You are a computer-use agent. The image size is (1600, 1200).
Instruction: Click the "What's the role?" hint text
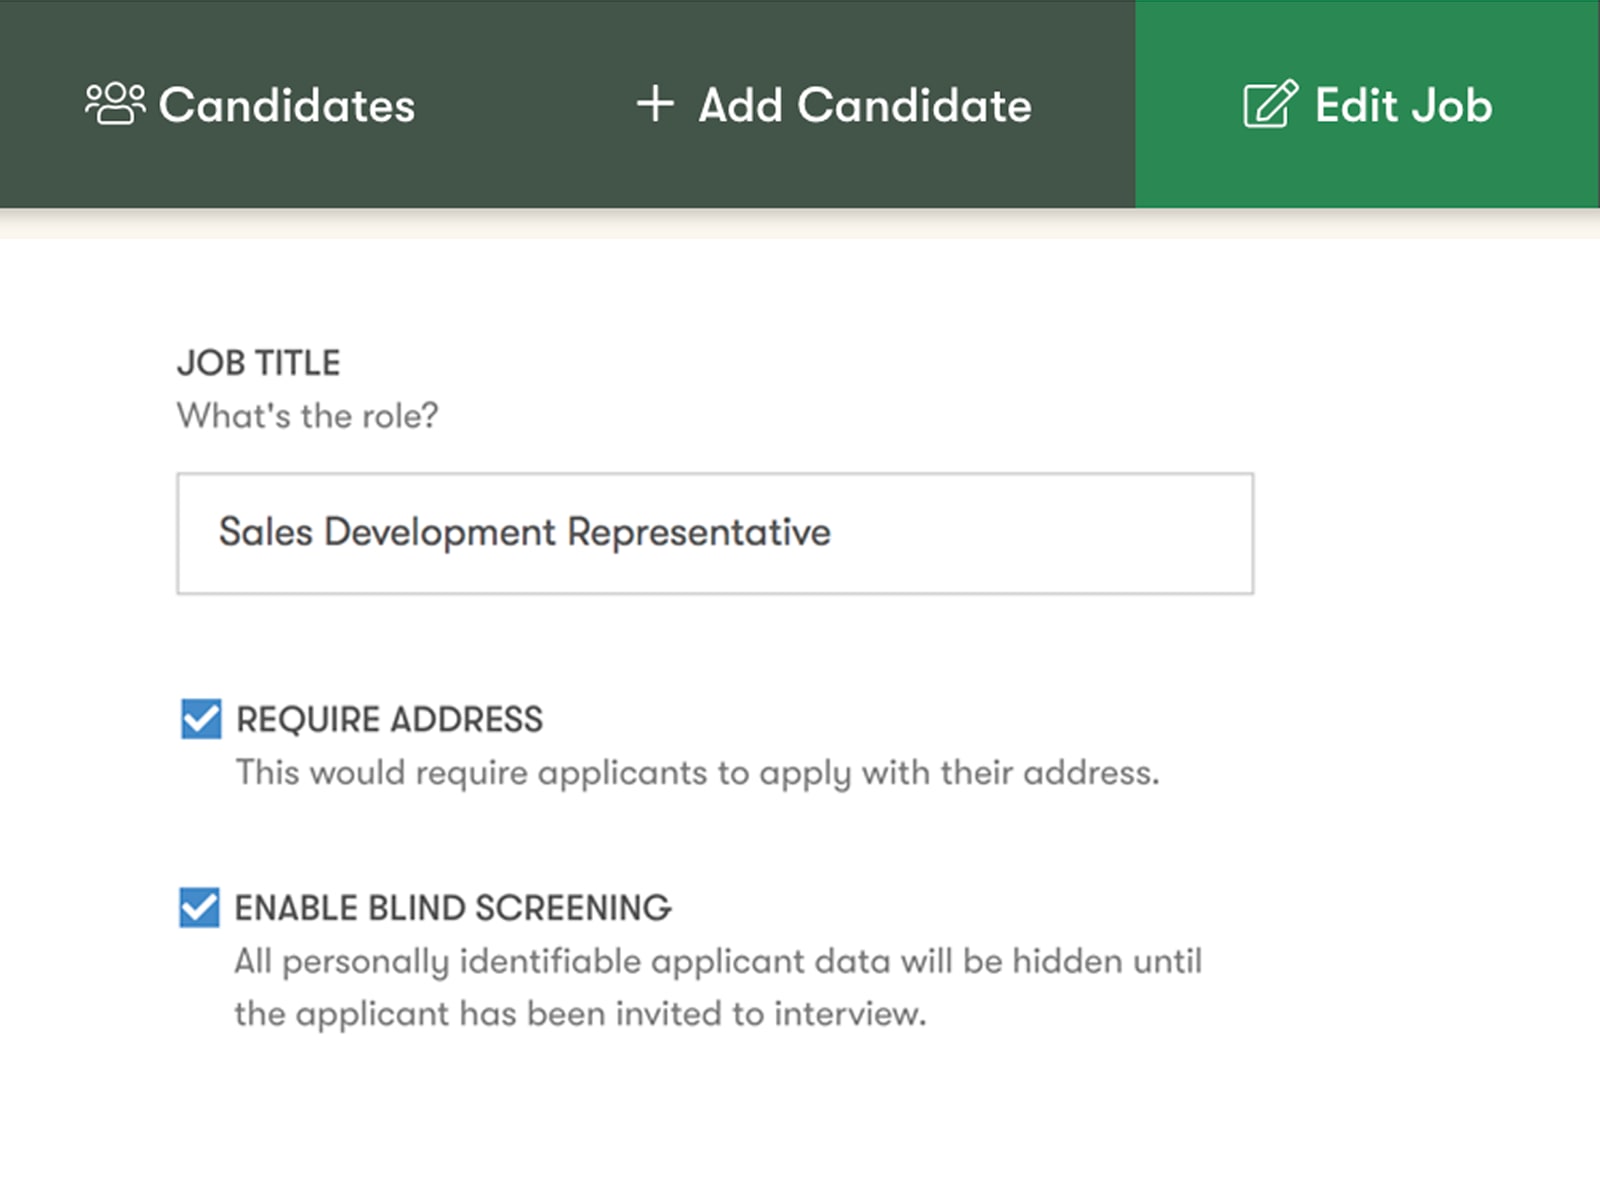tap(307, 416)
